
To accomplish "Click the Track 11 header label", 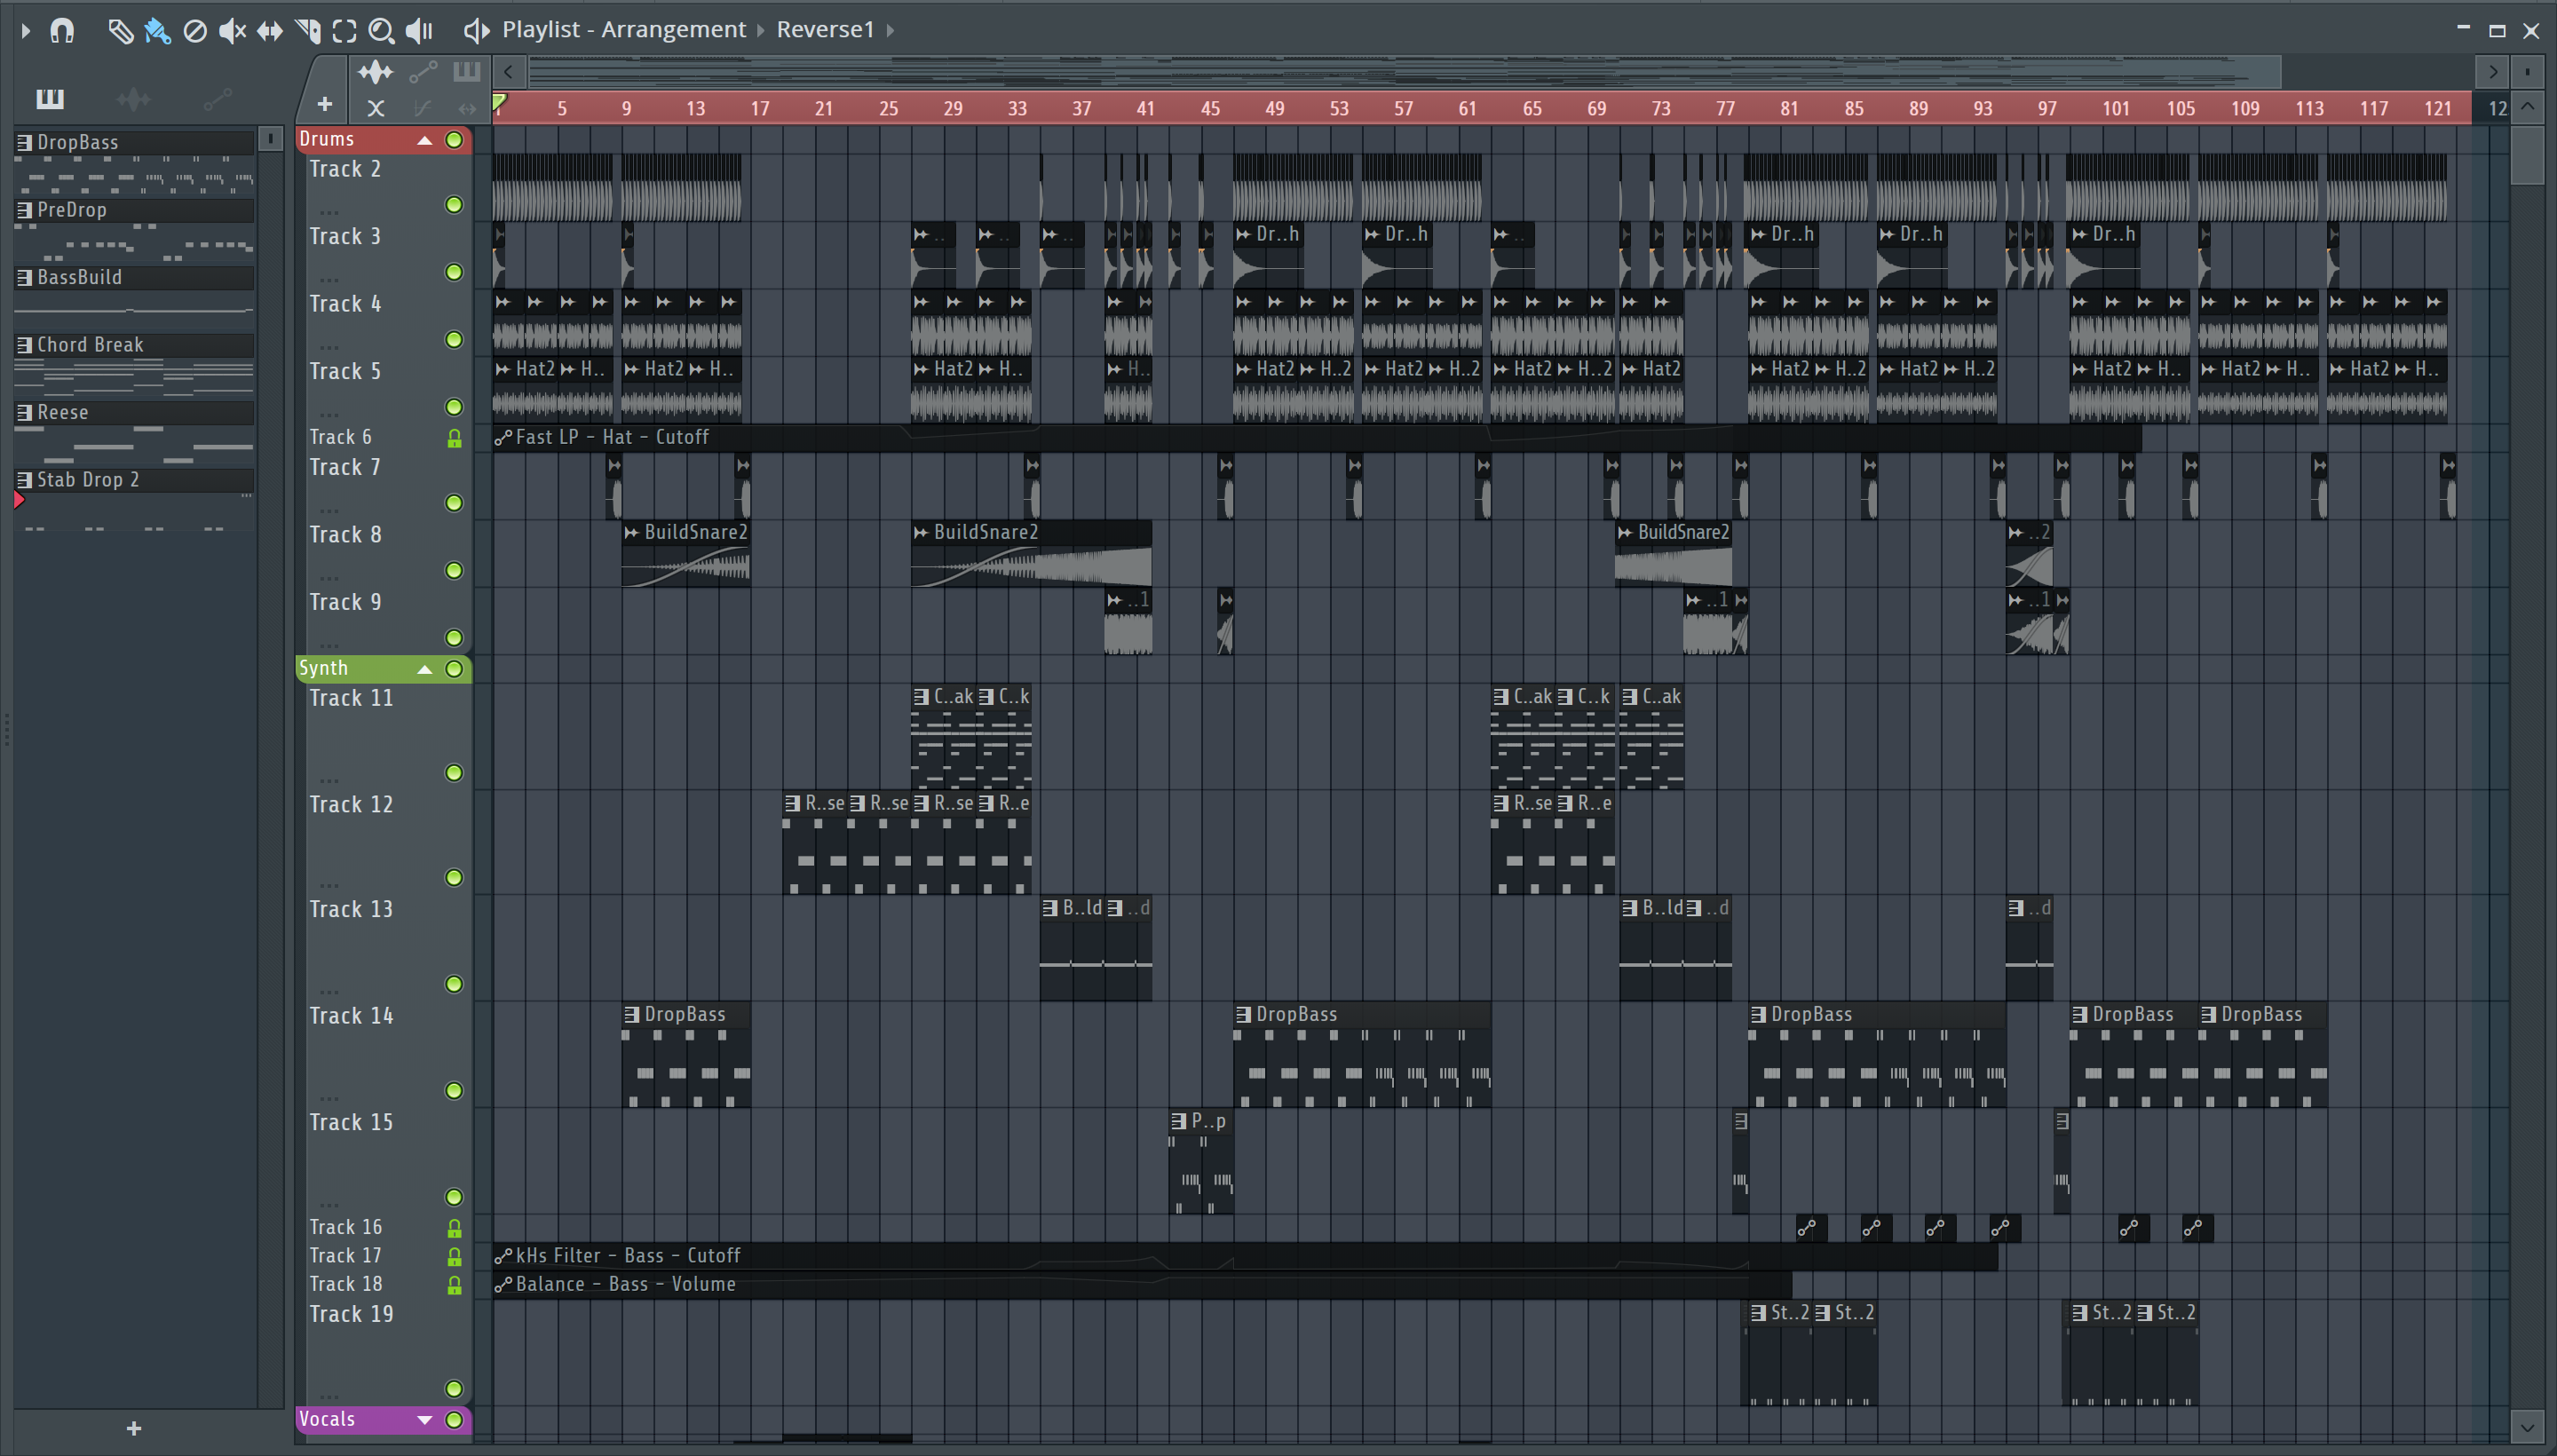I will [x=351, y=698].
